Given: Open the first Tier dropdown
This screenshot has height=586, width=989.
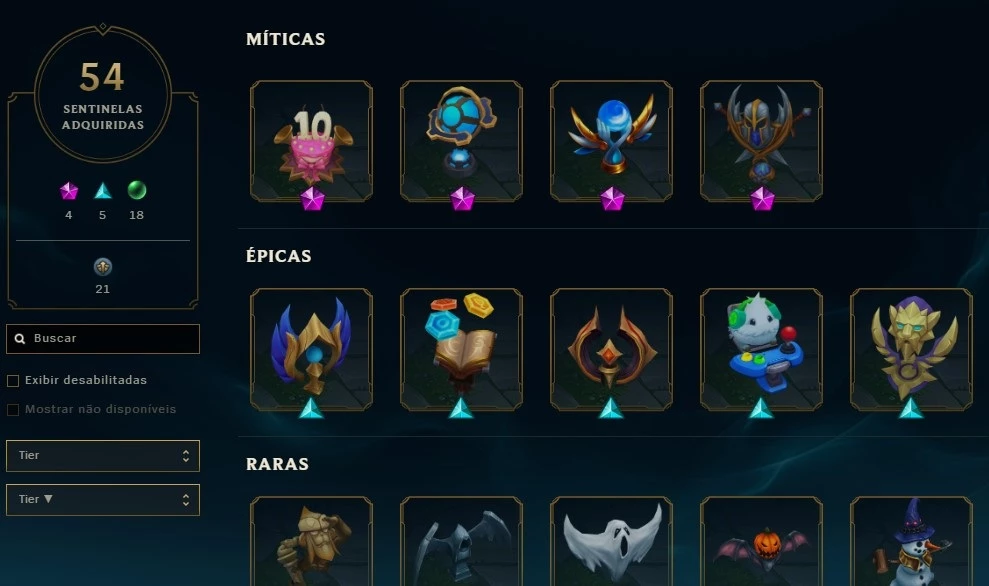Looking at the screenshot, I should tap(103, 455).
